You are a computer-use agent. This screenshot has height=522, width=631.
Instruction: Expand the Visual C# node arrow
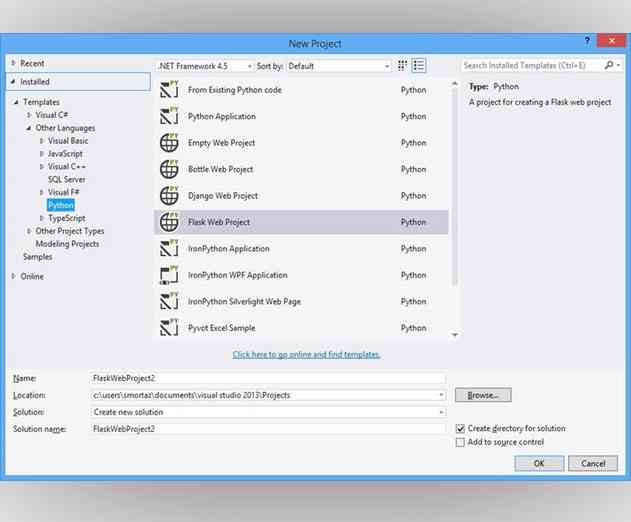click(29, 115)
